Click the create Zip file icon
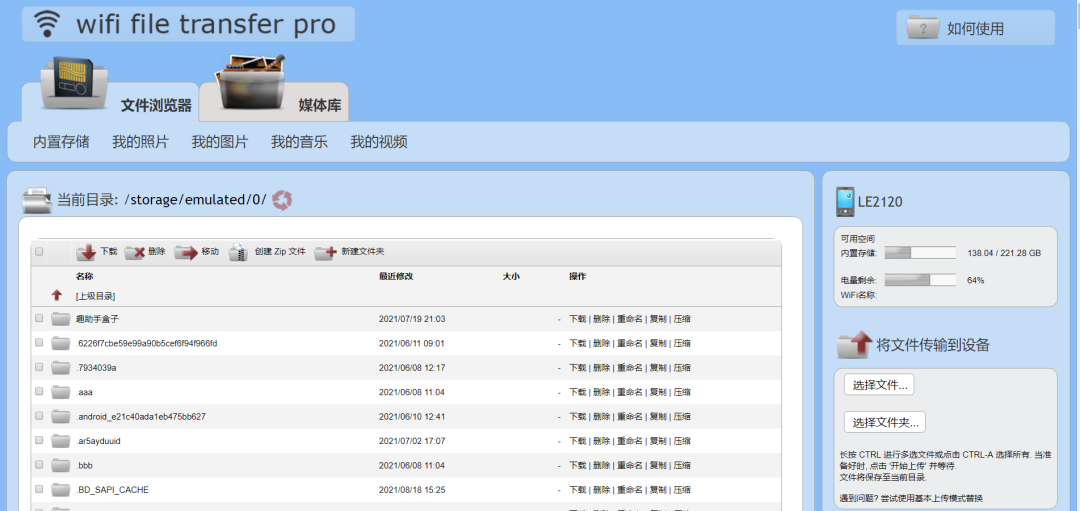This screenshot has width=1080, height=511. (238, 253)
